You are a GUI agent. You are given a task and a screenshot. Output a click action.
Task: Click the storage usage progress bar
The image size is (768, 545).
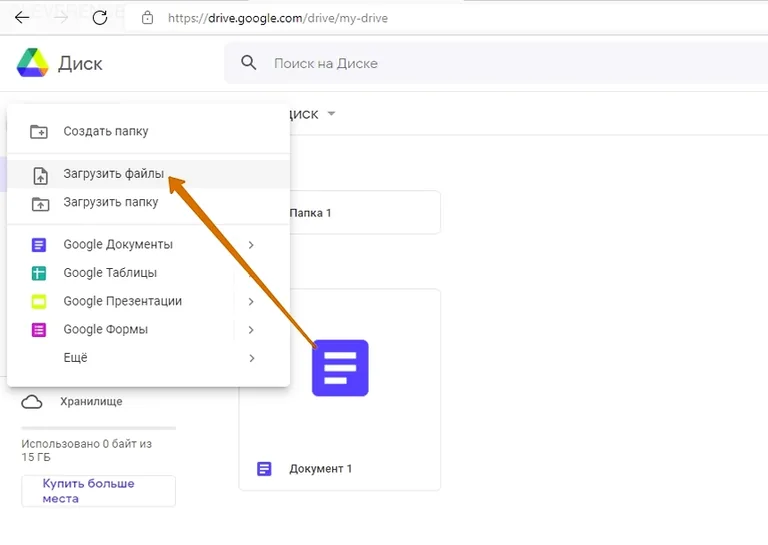pyautogui.click(x=98, y=428)
